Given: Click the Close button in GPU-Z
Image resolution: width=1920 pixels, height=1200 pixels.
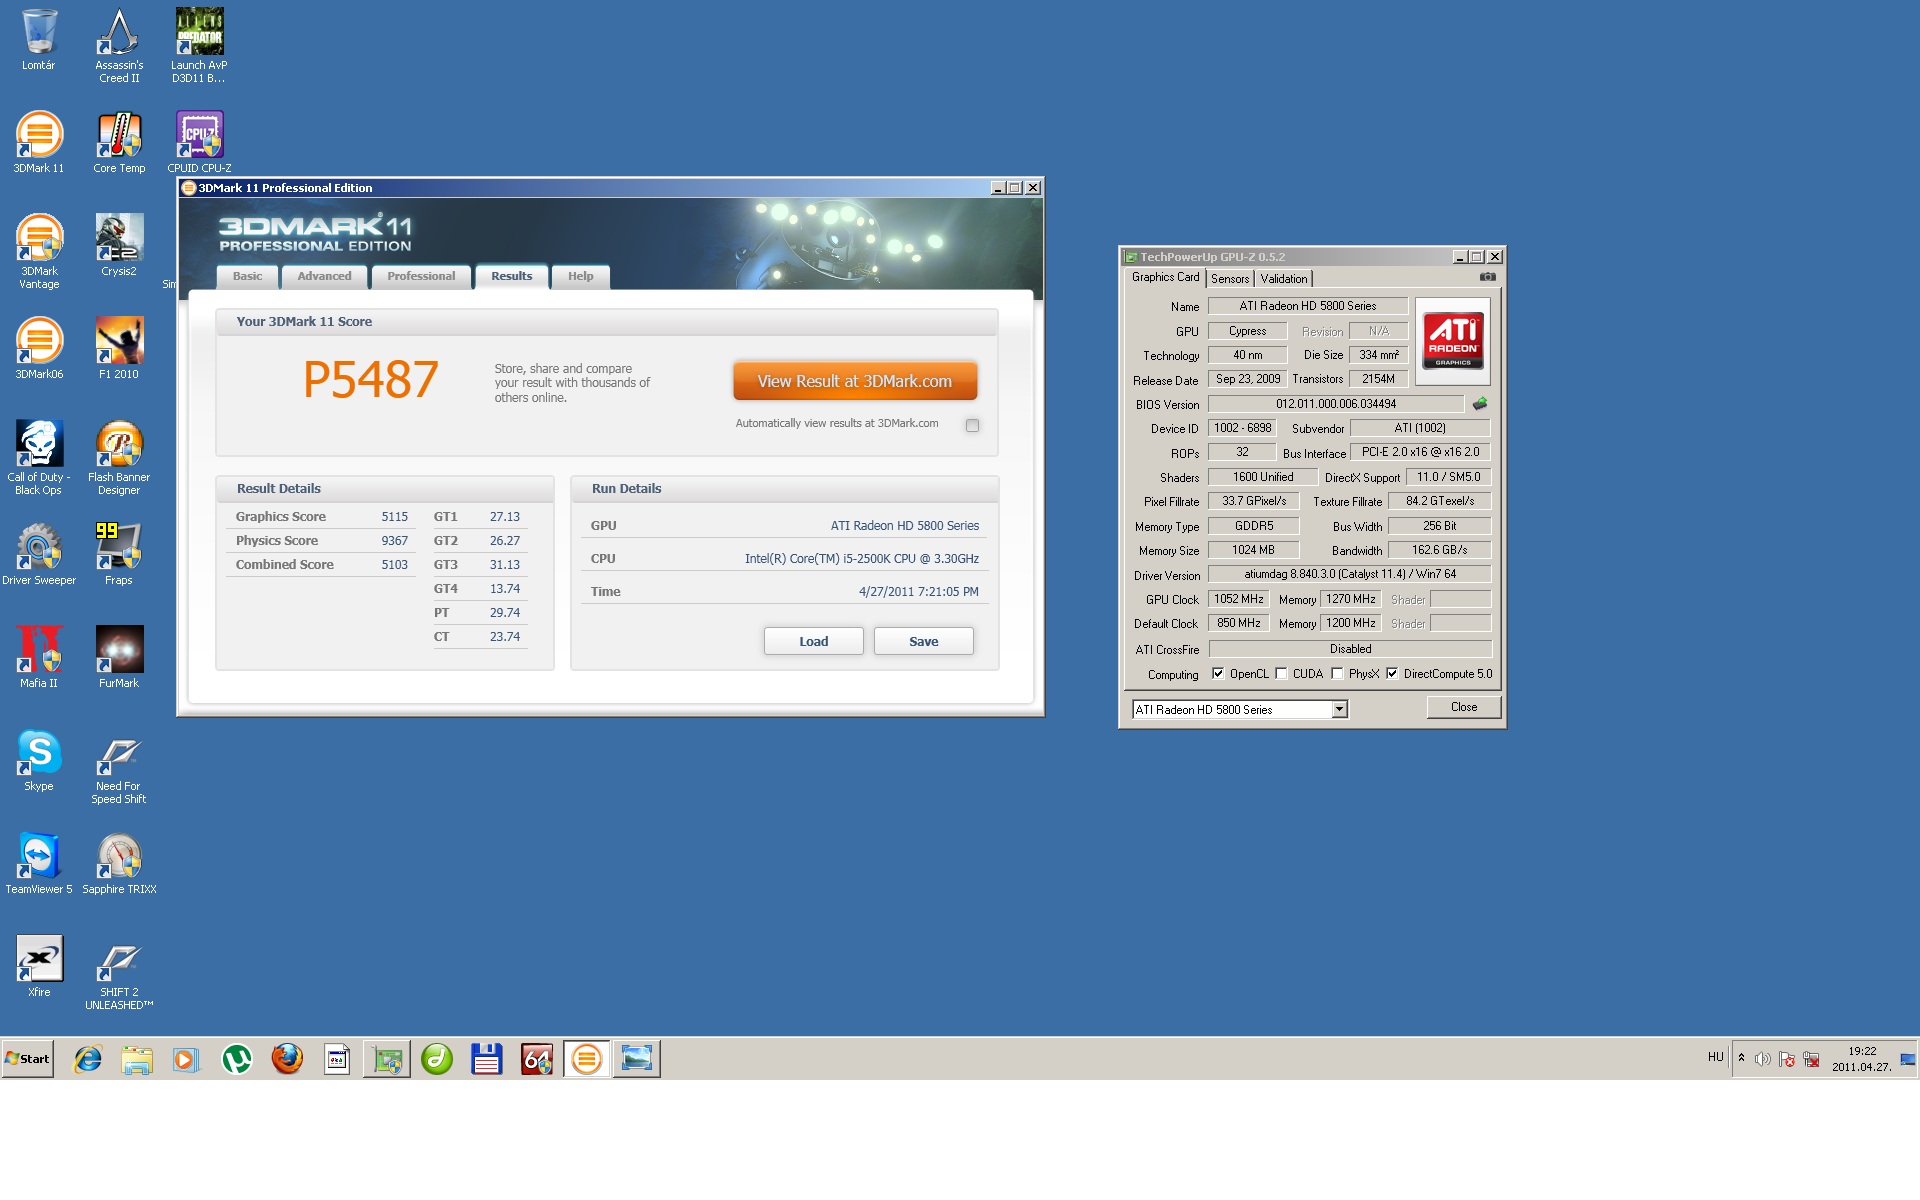Looking at the screenshot, I should [x=1463, y=707].
